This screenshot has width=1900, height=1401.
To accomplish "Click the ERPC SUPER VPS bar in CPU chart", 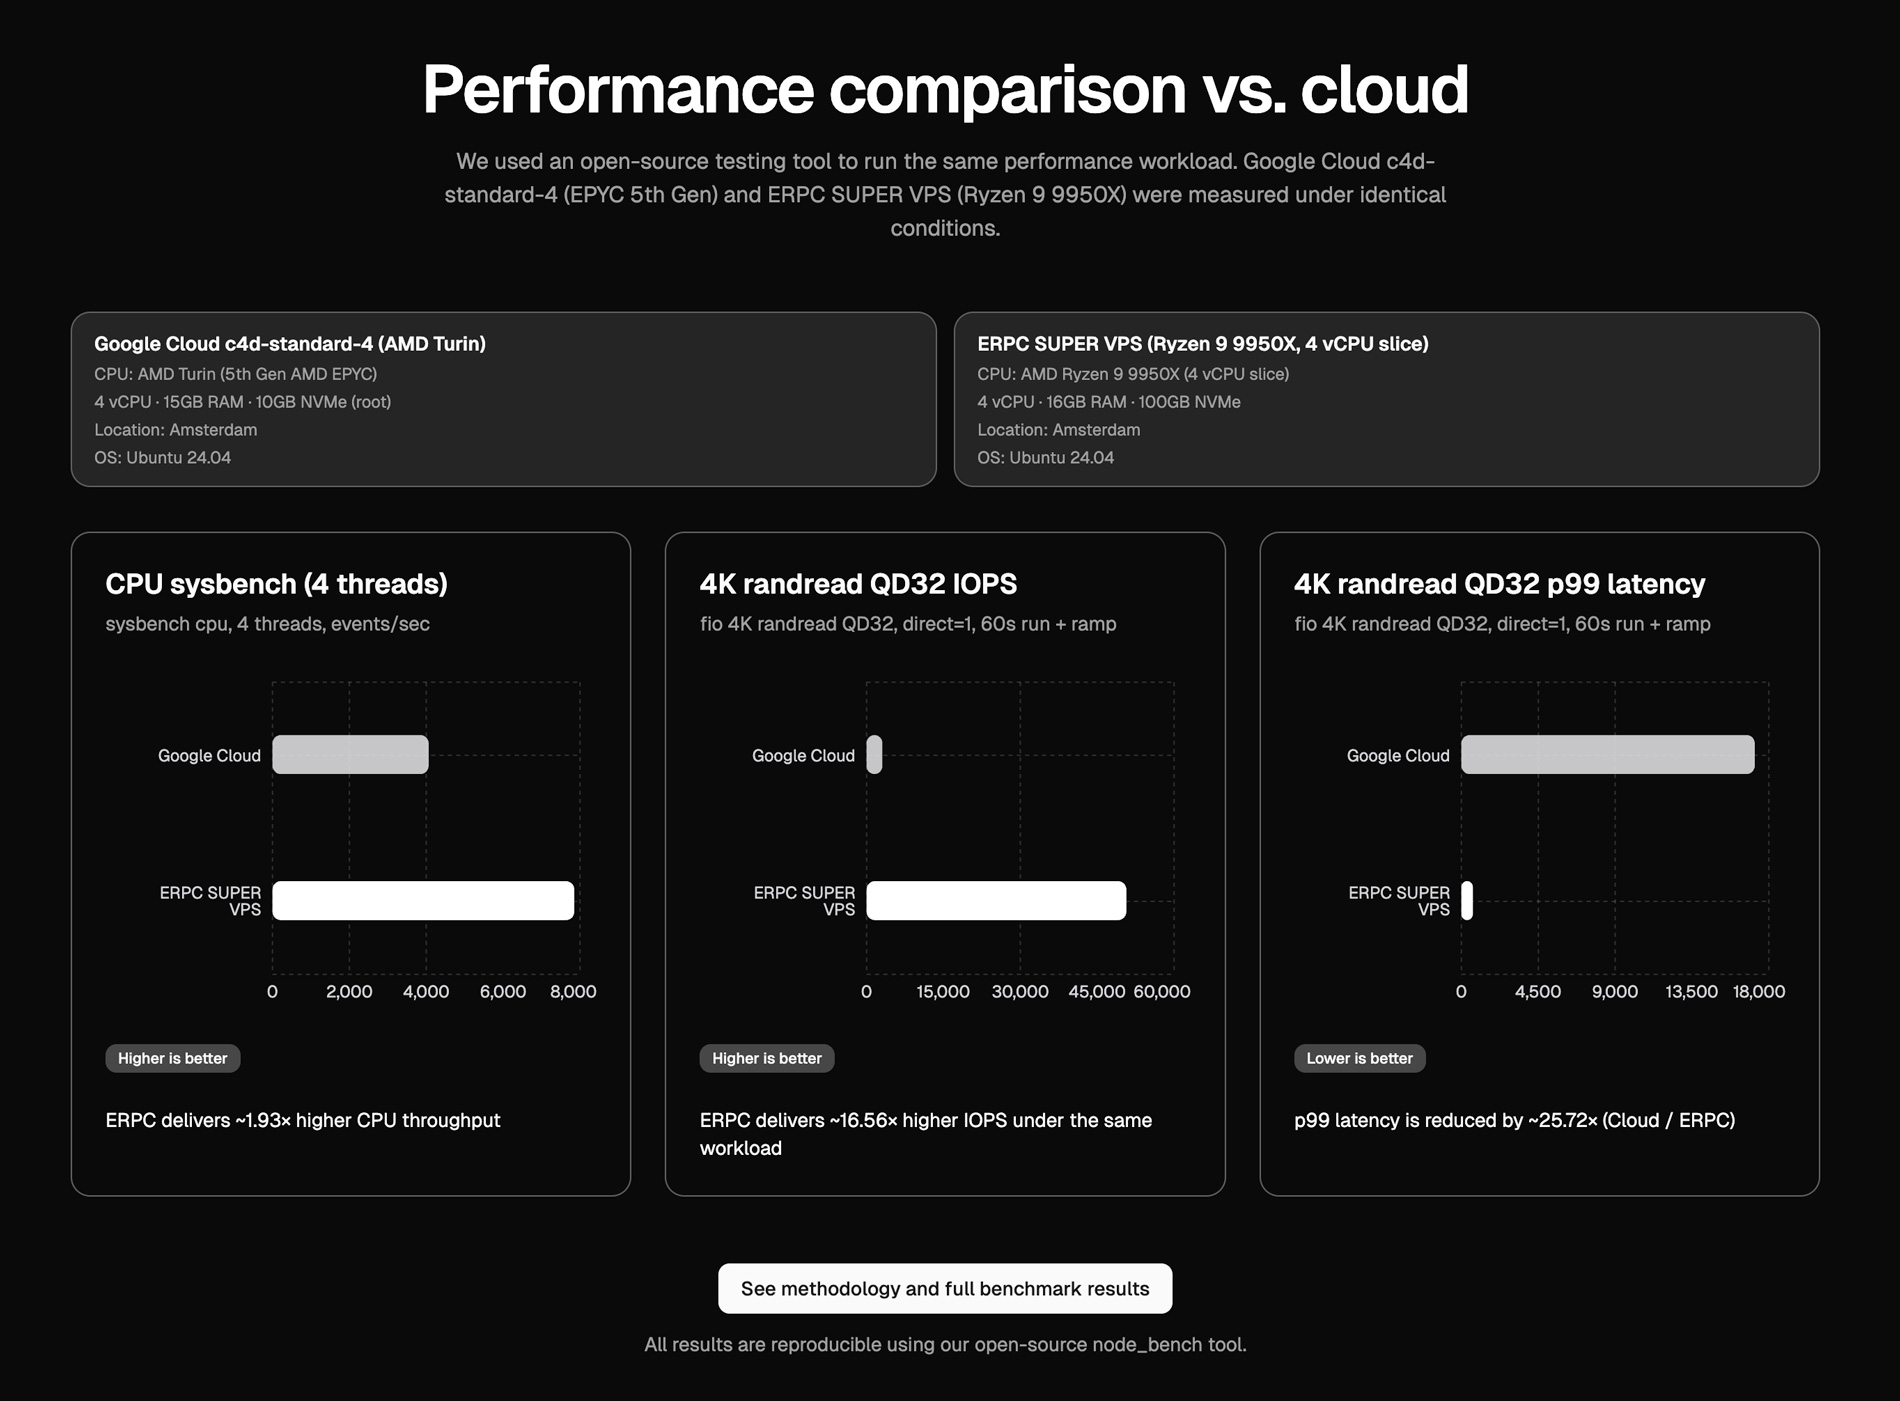I will [x=422, y=900].
